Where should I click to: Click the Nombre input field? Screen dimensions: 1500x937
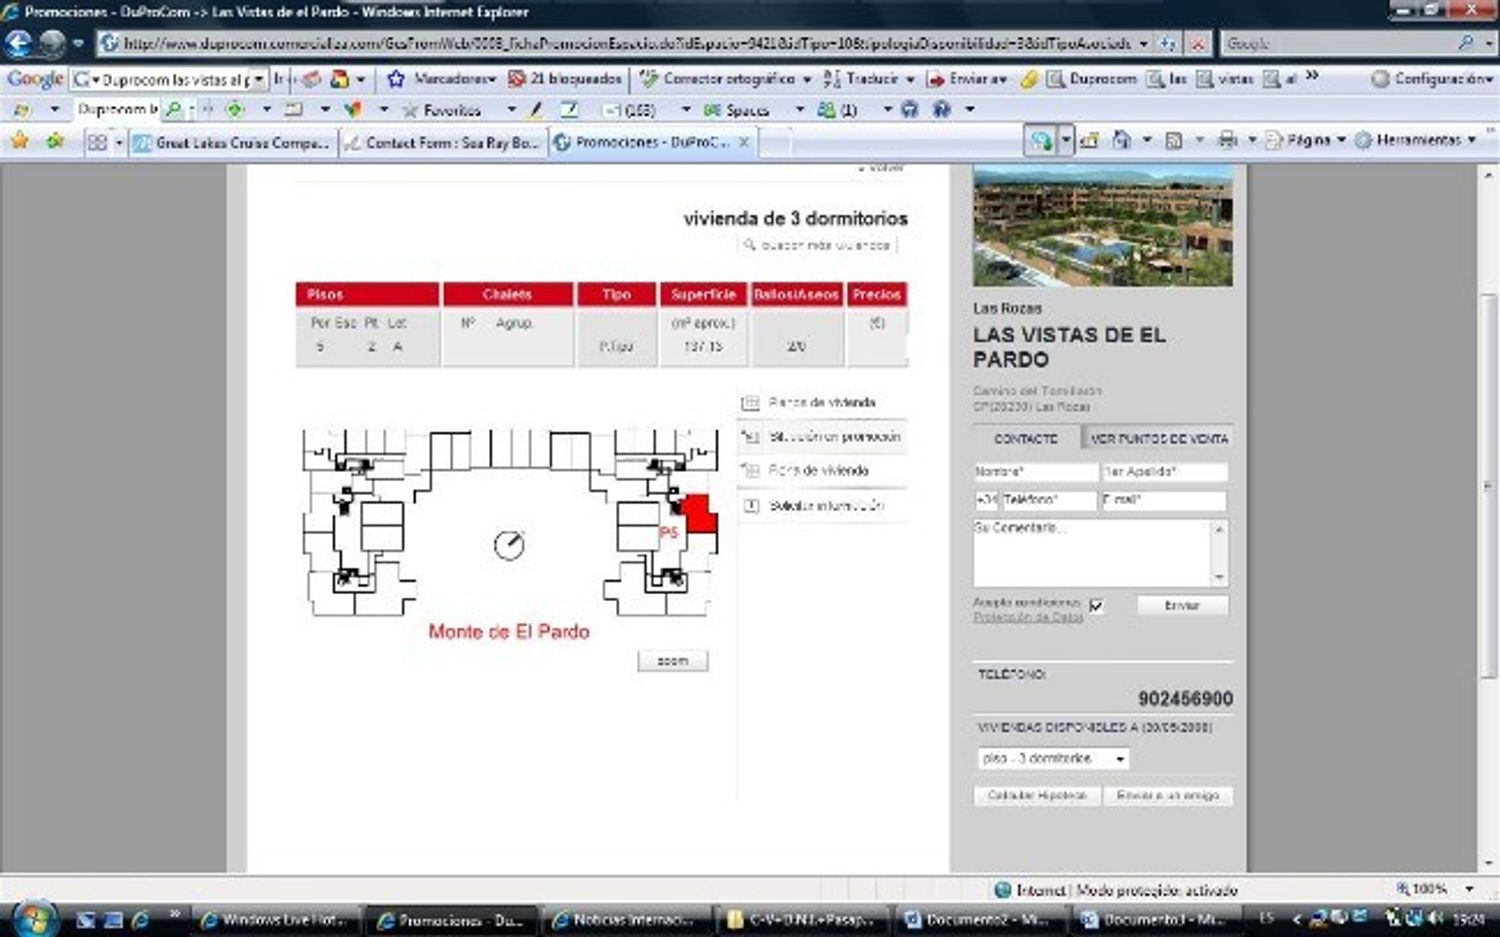click(1035, 471)
